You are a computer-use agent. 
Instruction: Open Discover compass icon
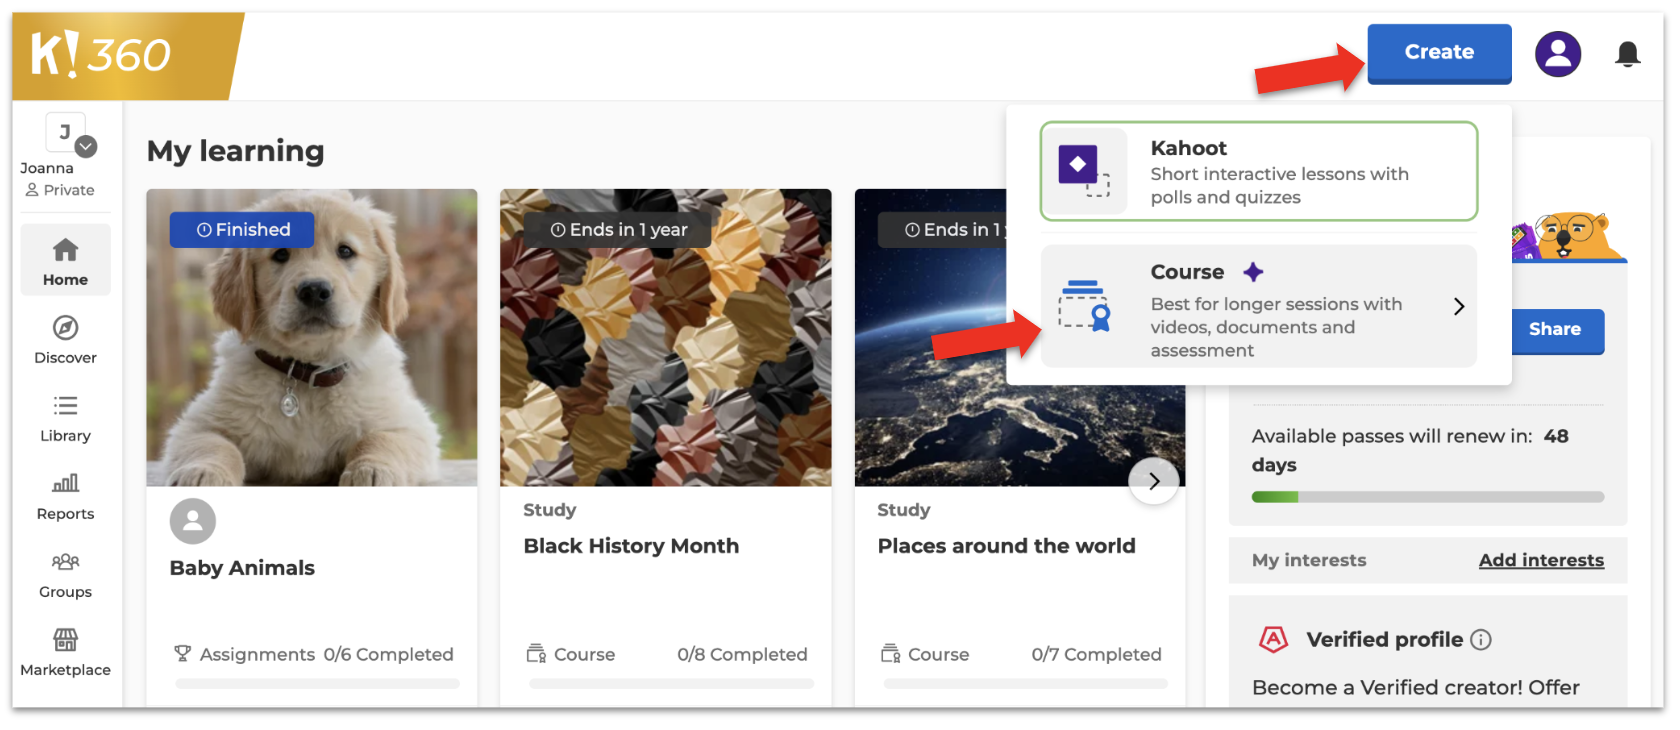pyautogui.click(x=65, y=328)
